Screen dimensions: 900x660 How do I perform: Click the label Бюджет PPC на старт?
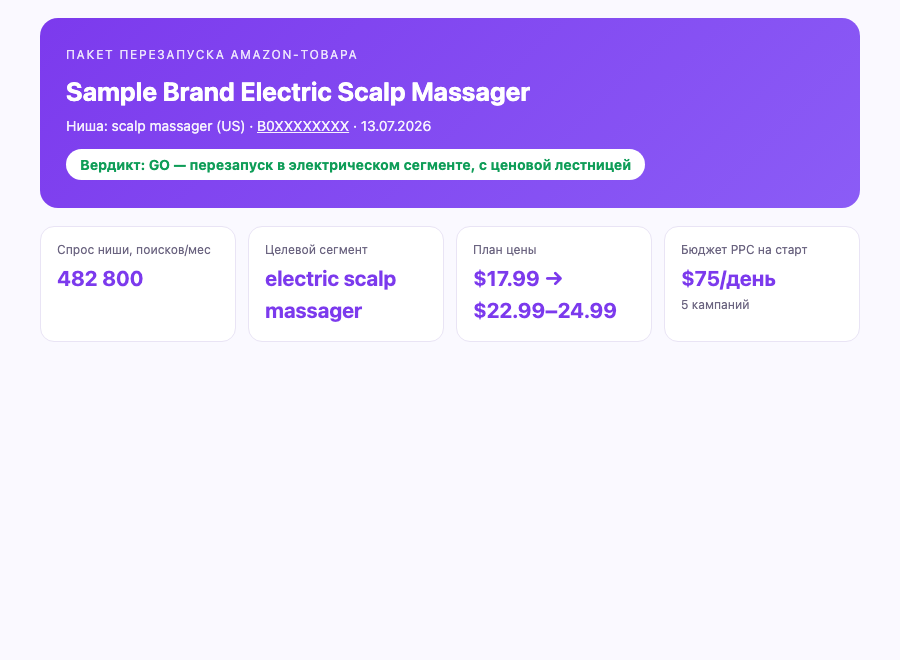point(744,250)
